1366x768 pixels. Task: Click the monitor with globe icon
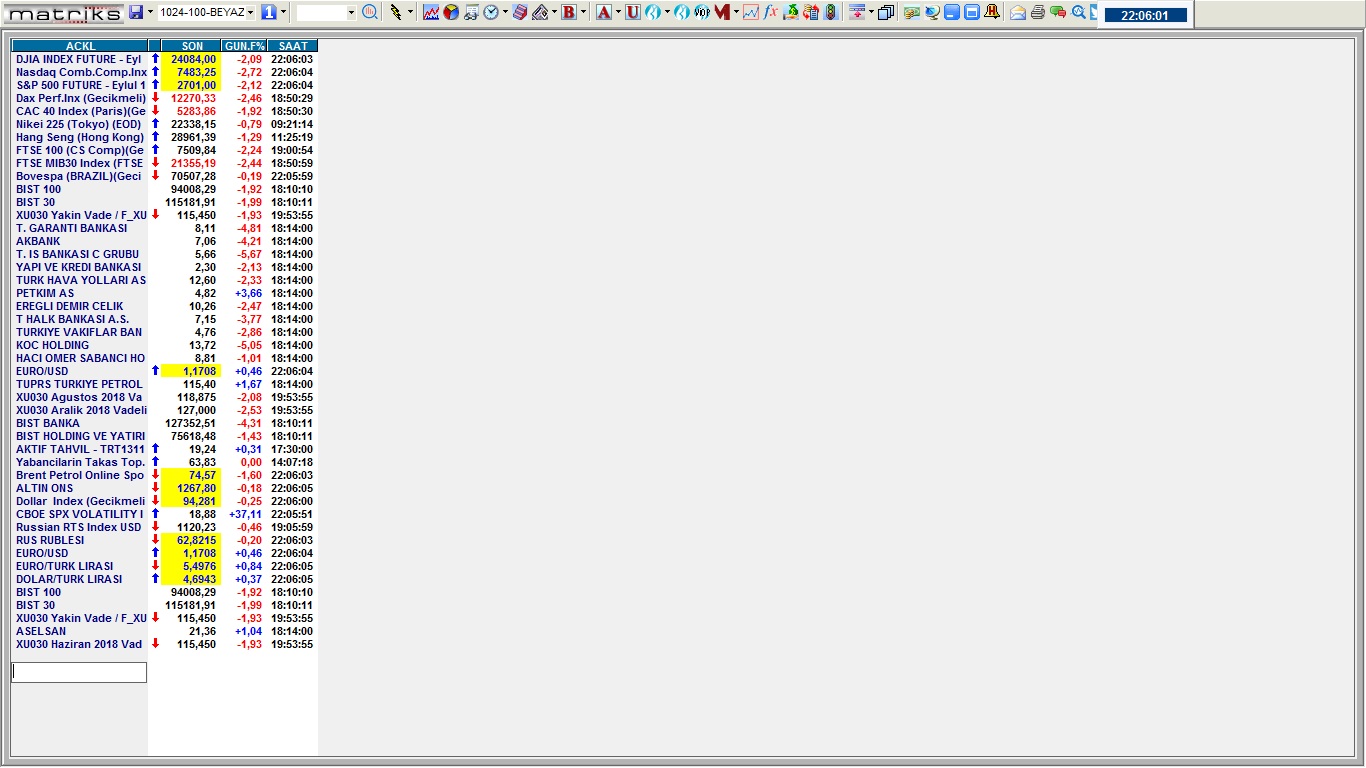click(932, 12)
